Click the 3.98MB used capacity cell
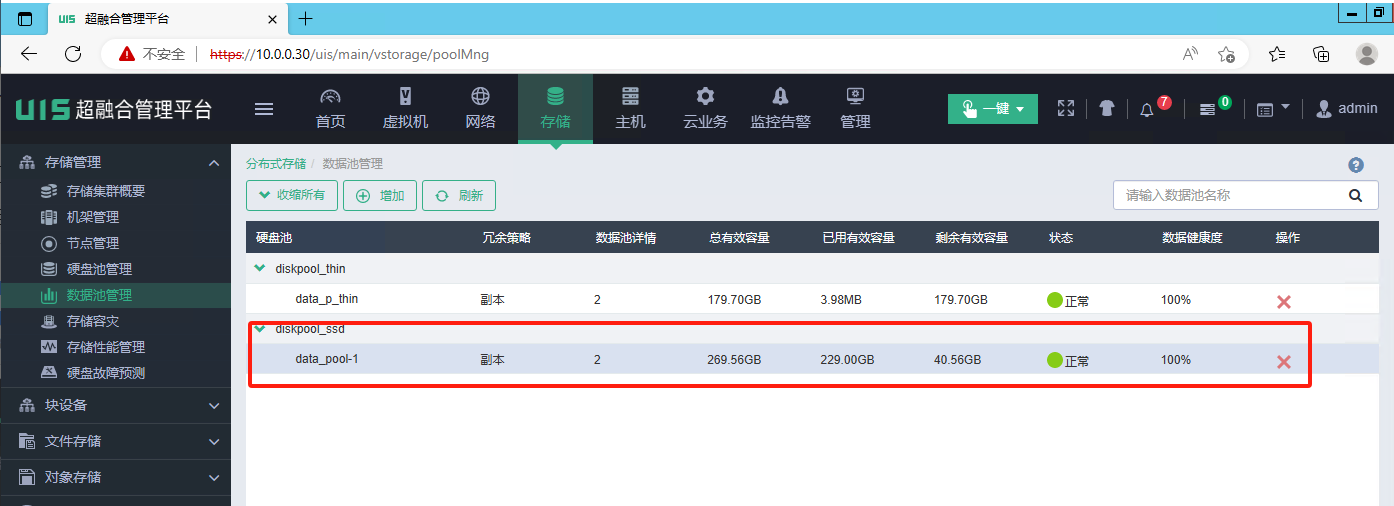This screenshot has width=1394, height=506. [x=844, y=299]
